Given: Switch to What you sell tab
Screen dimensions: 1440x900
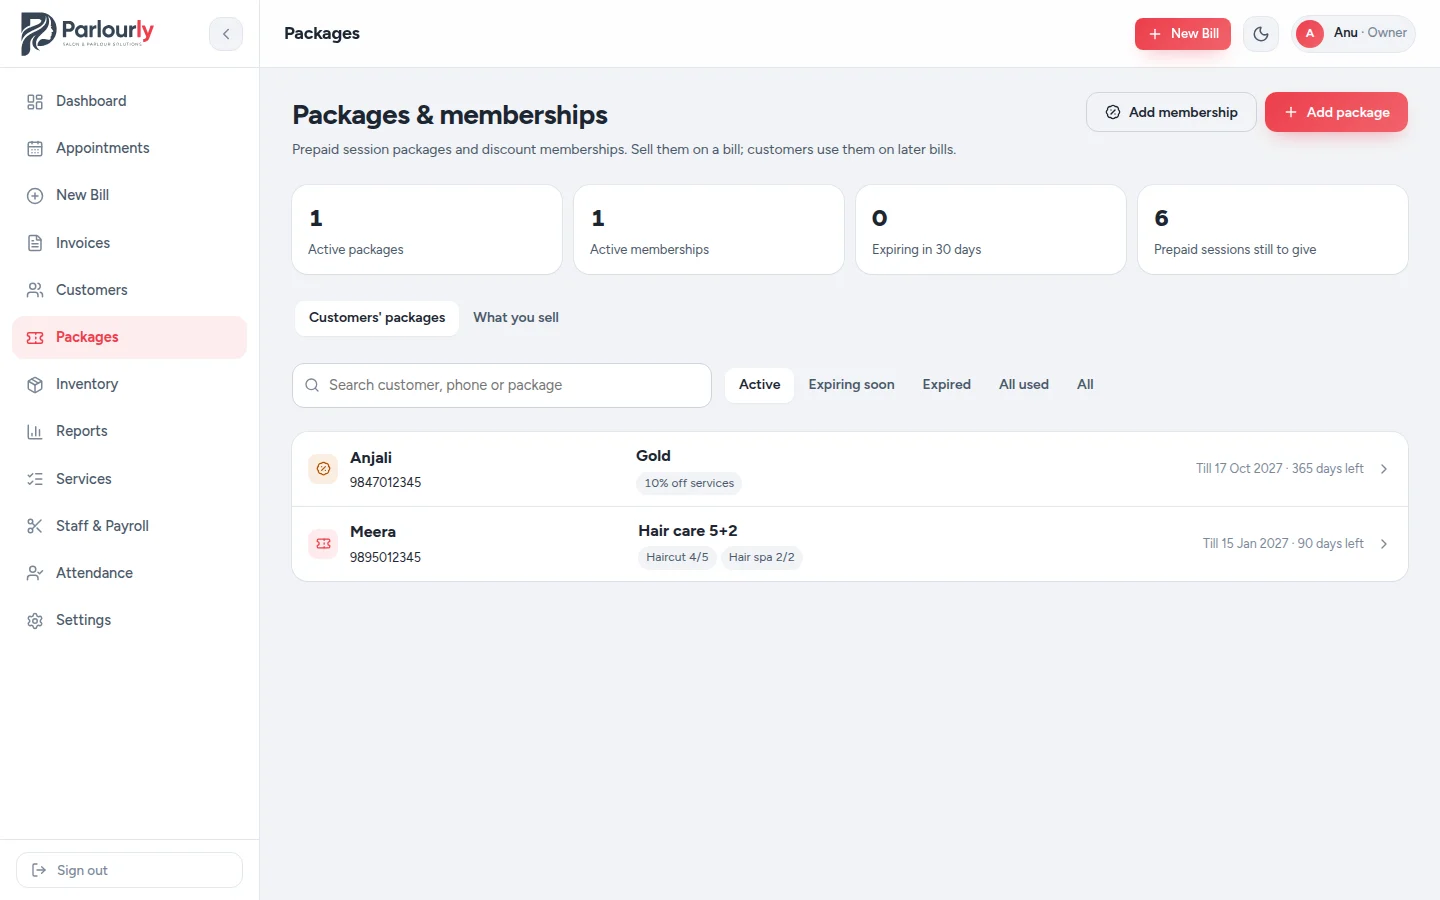Looking at the screenshot, I should click(516, 318).
